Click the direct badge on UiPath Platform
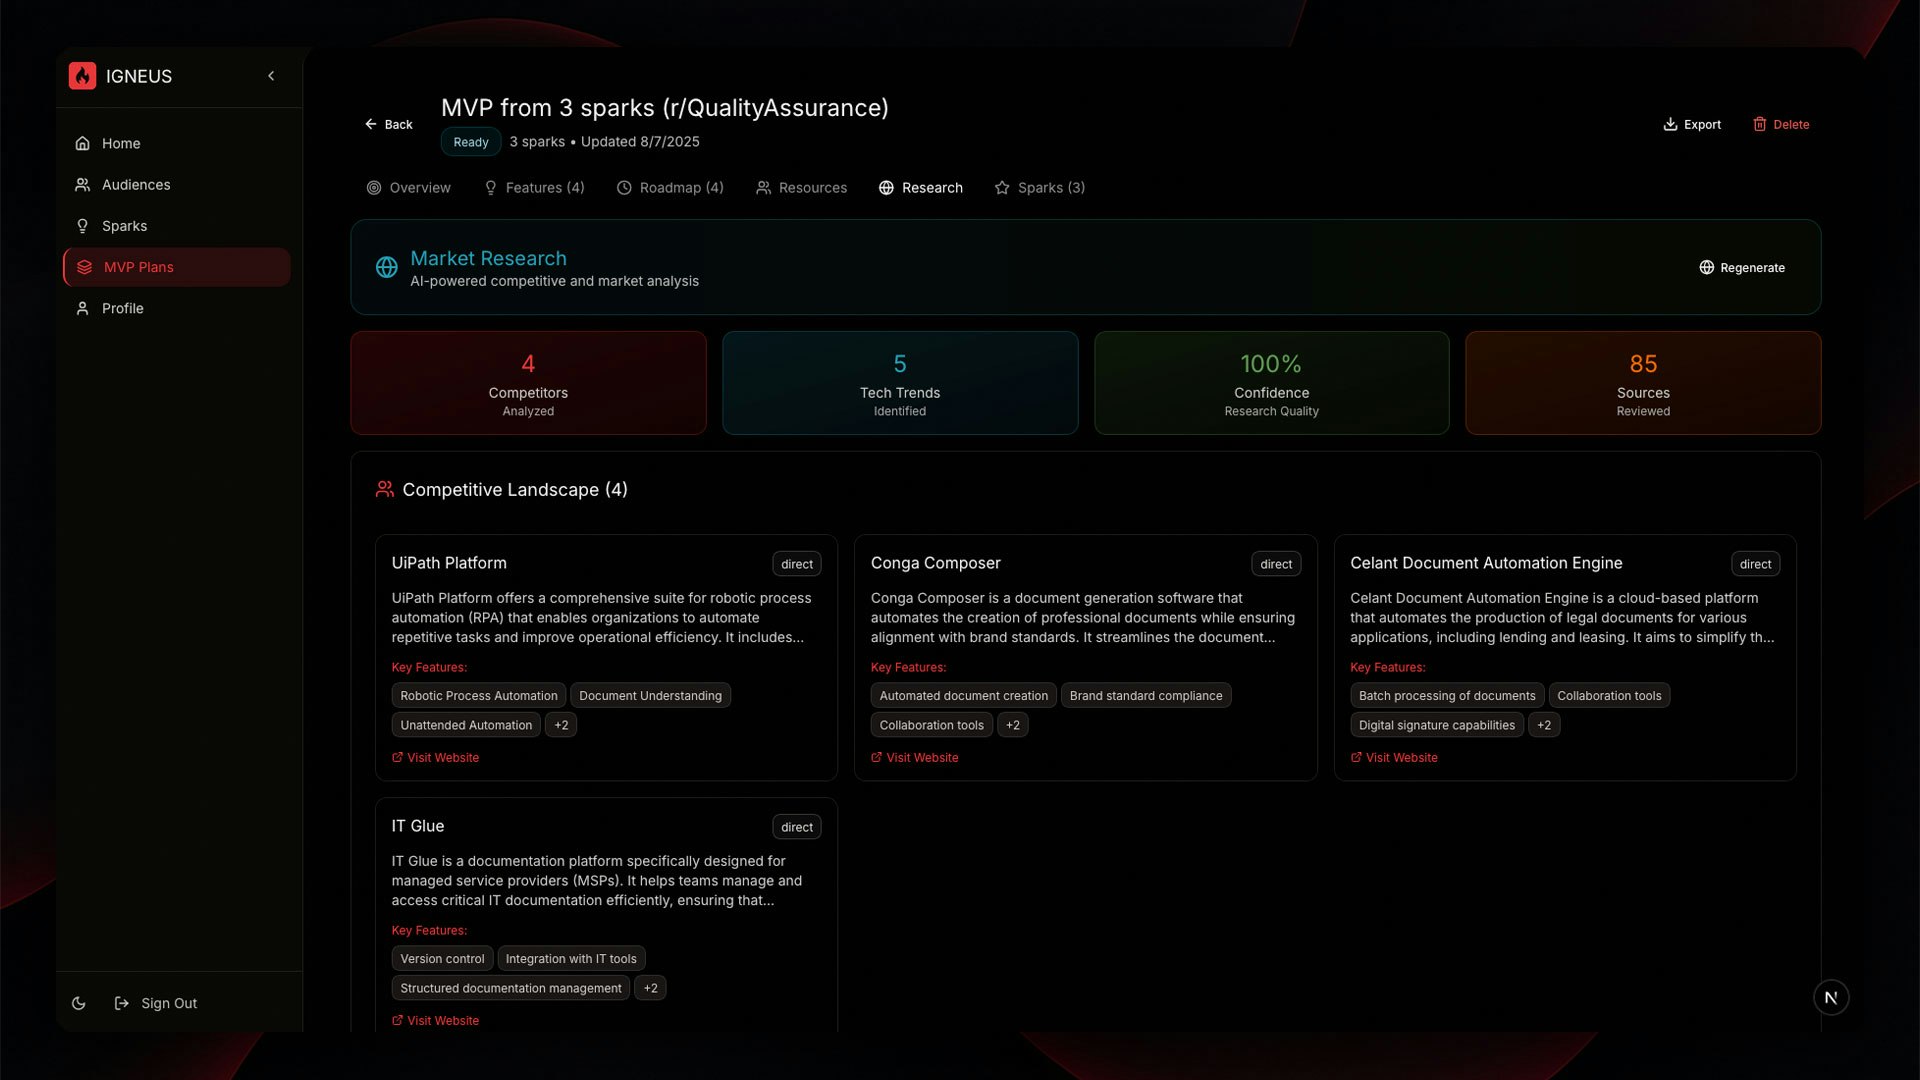The image size is (1920, 1080). click(x=797, y=564)
